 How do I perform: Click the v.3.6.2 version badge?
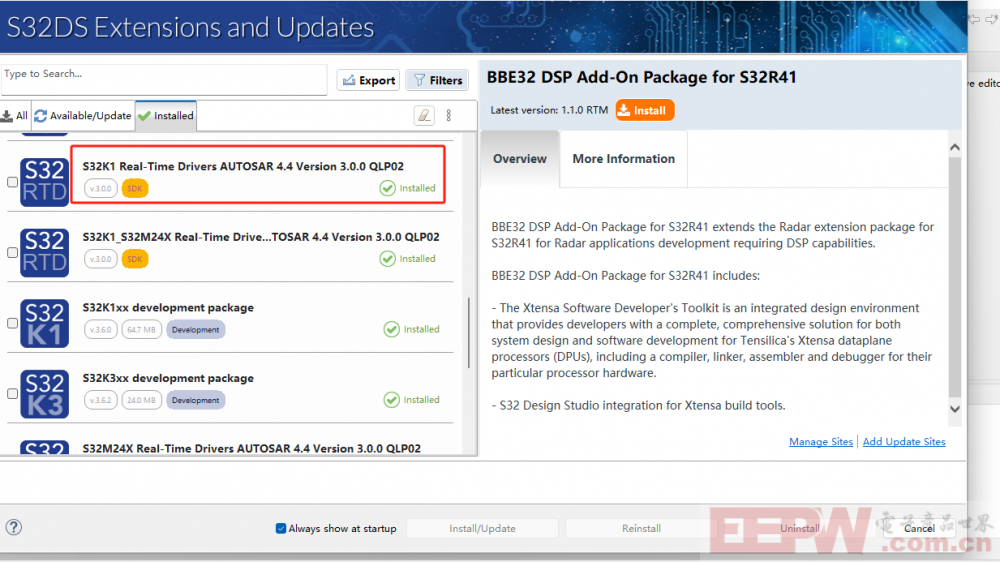100,401
